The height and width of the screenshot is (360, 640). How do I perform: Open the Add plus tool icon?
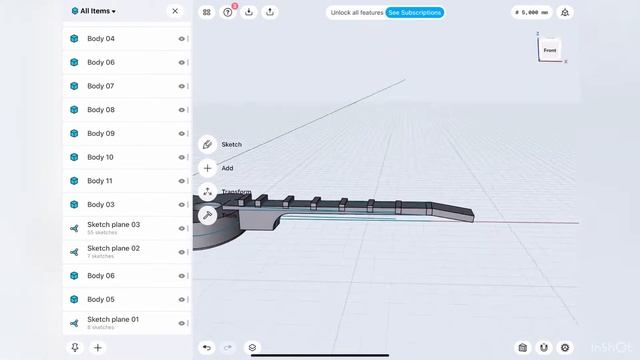pyautogui.click(x=207, y=168)
